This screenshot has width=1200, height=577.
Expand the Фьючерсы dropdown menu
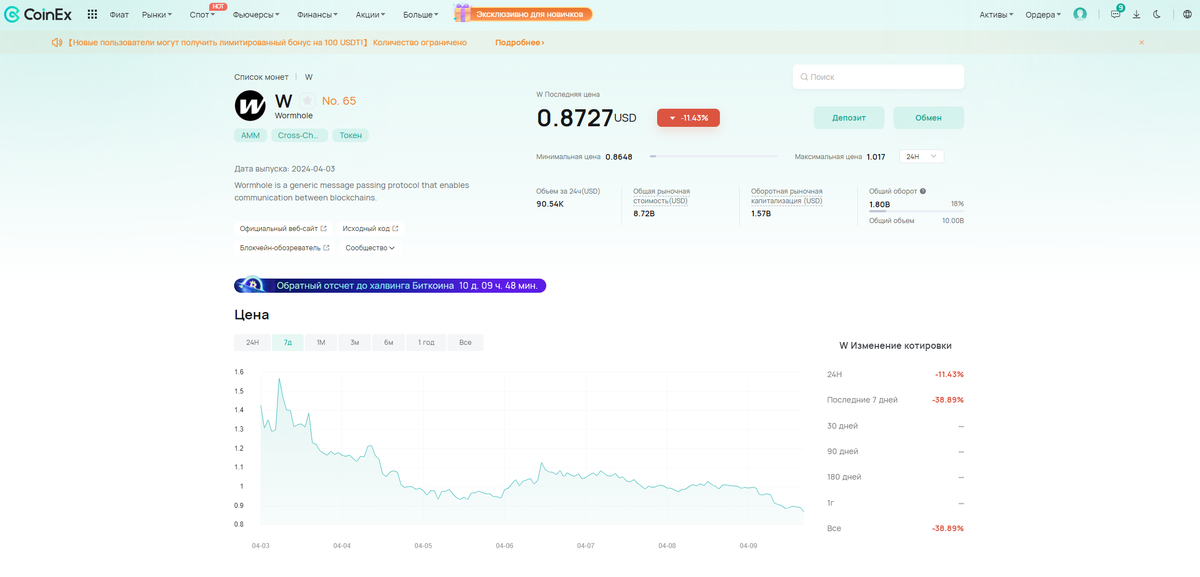[x=255, y=15]
